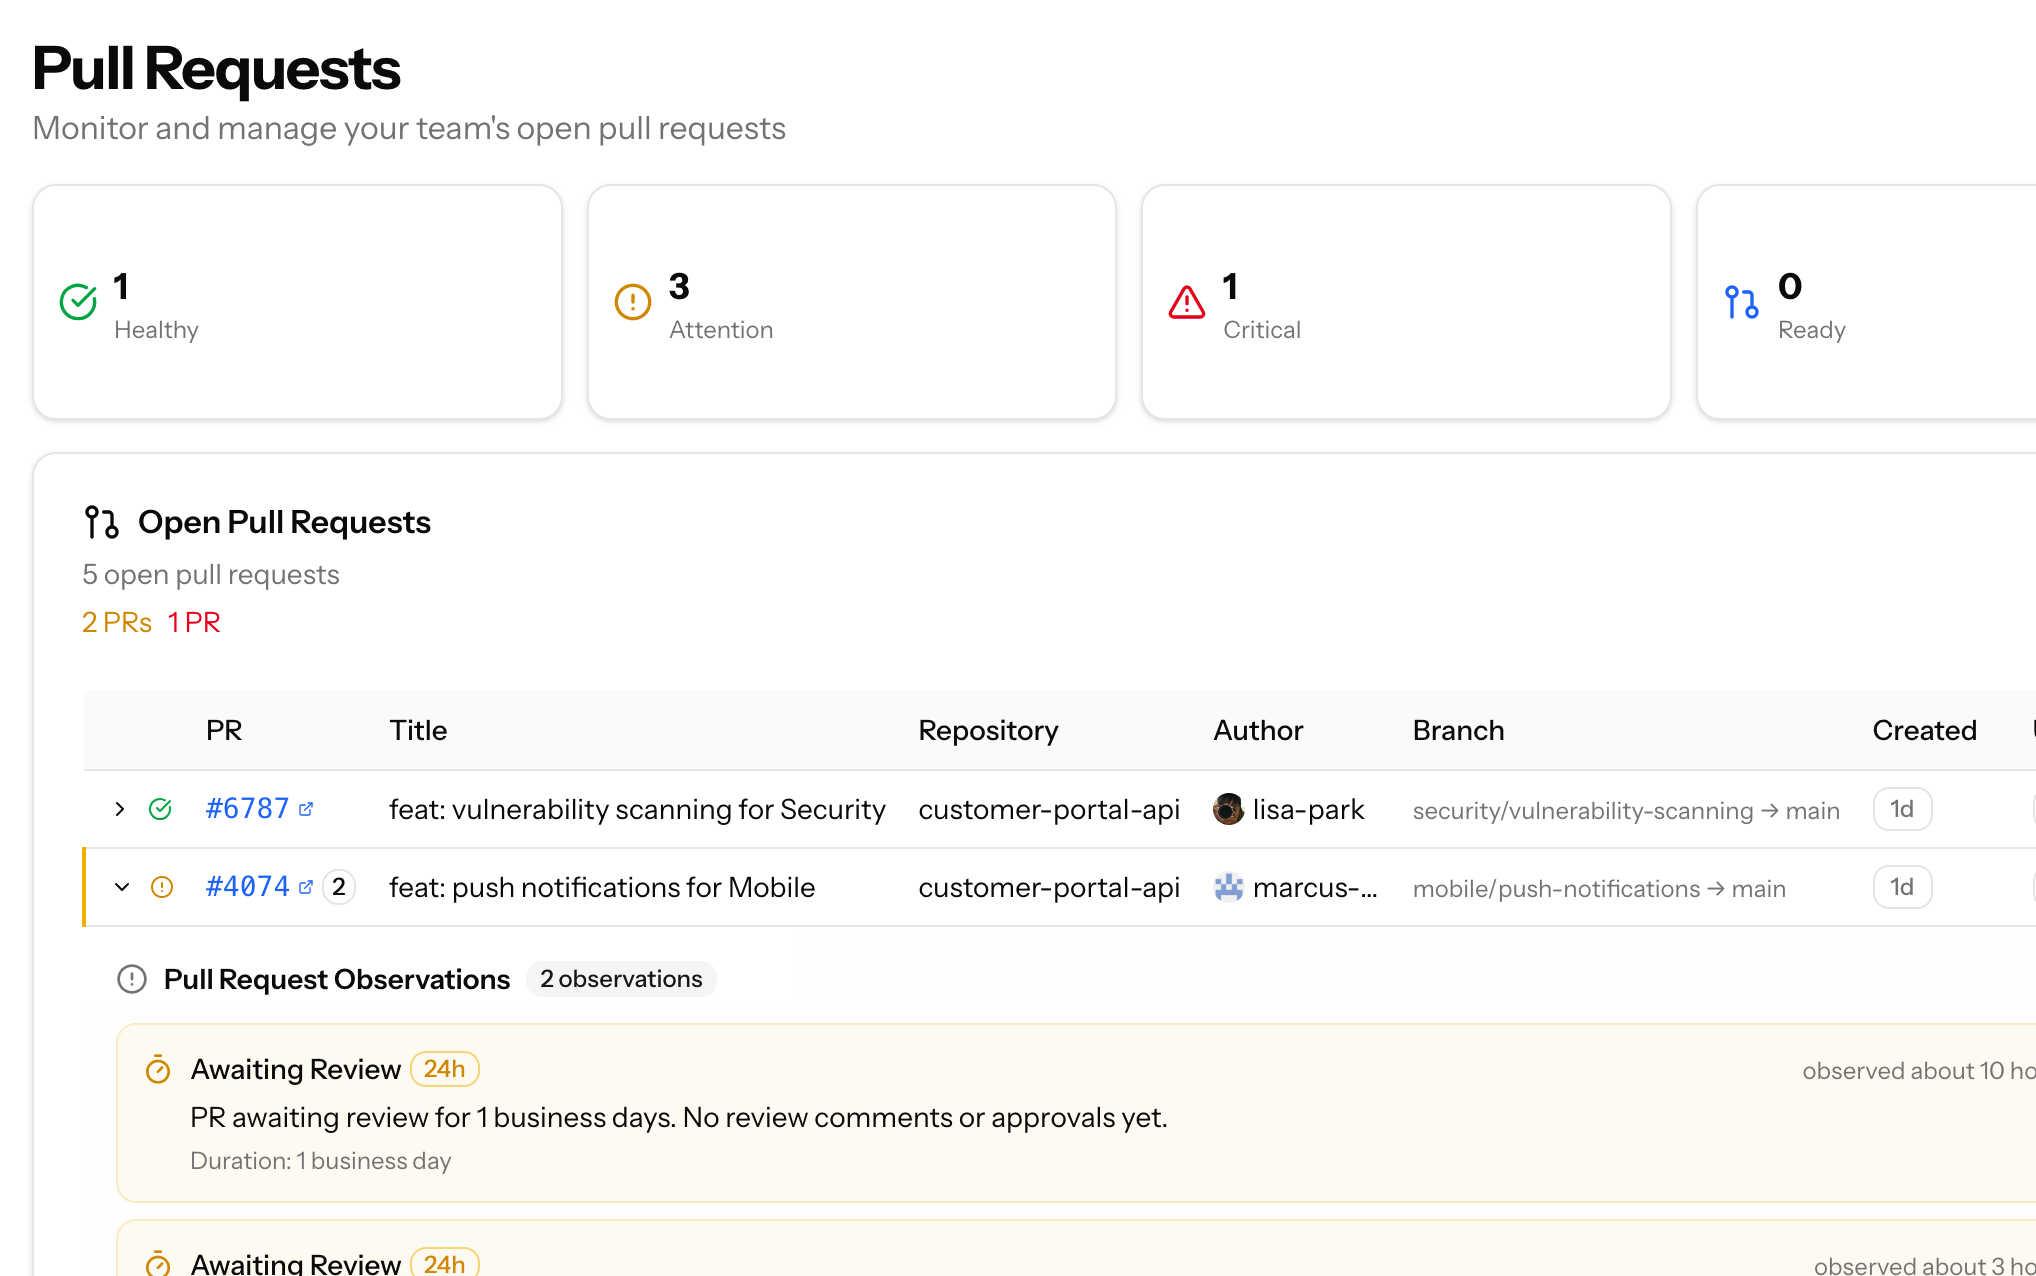
Task: Click title 'feat: vulnerability scanning for Security'
Action: [637, 809]
